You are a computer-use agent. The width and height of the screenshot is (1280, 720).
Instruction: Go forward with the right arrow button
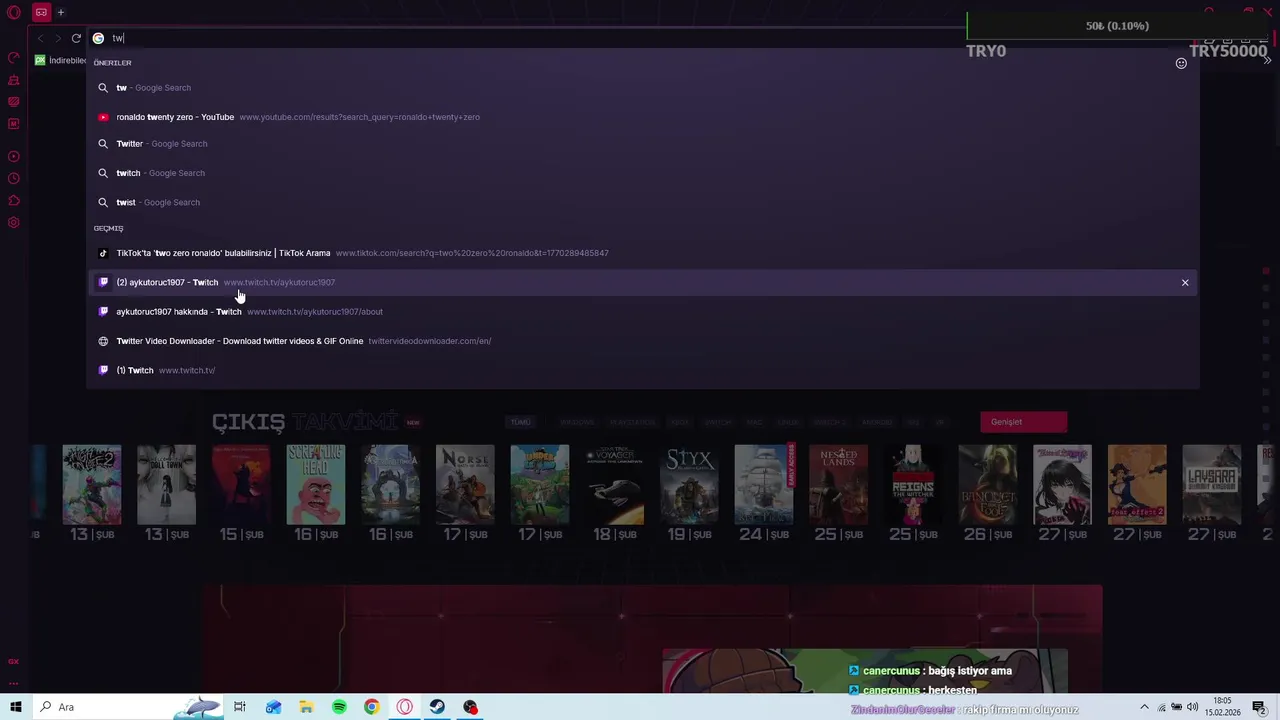pyautogui.click(x=58, y=38)
